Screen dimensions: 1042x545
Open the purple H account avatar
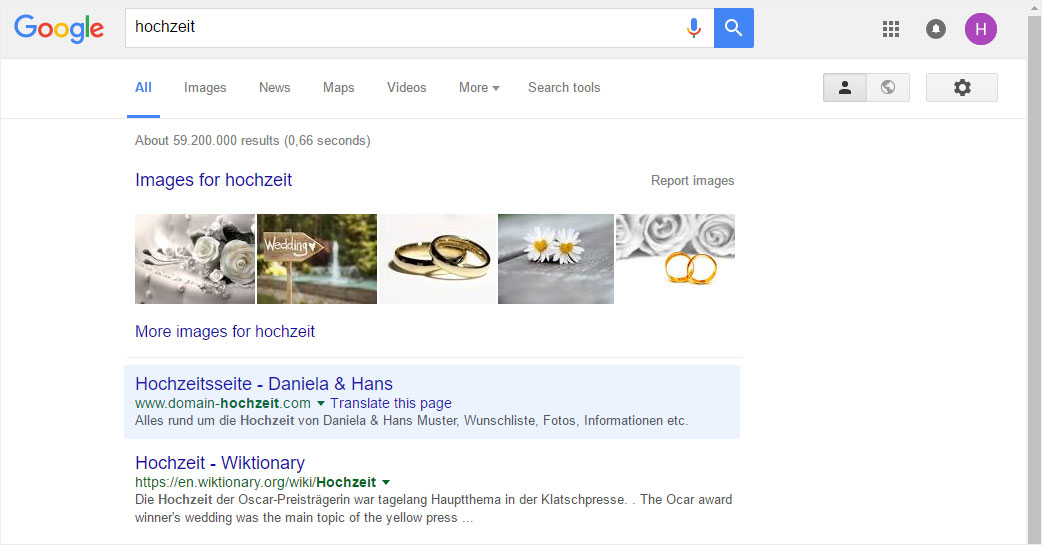[x=981, y=29]
